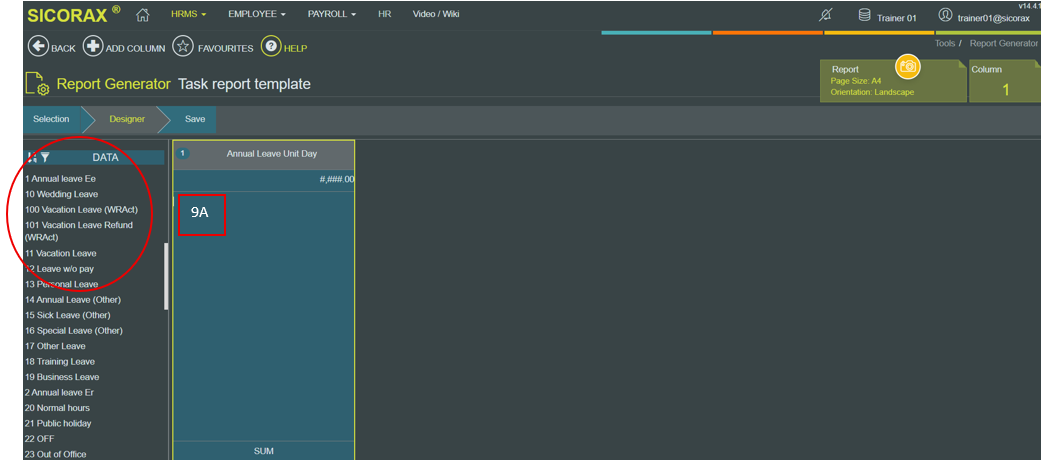Click trainer01@sicorax account name
The height and width of the screenshot is (460, 1042).
pyautogui.click(x=993, y=18)
